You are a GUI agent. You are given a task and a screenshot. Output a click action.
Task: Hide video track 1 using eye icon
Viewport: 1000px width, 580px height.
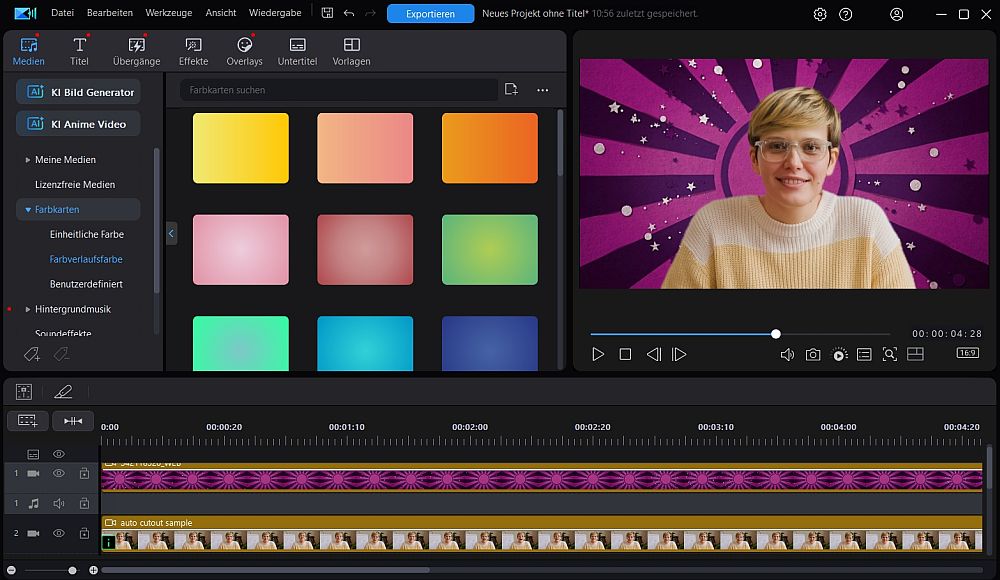pyautogui.click(x=59, y=473)
